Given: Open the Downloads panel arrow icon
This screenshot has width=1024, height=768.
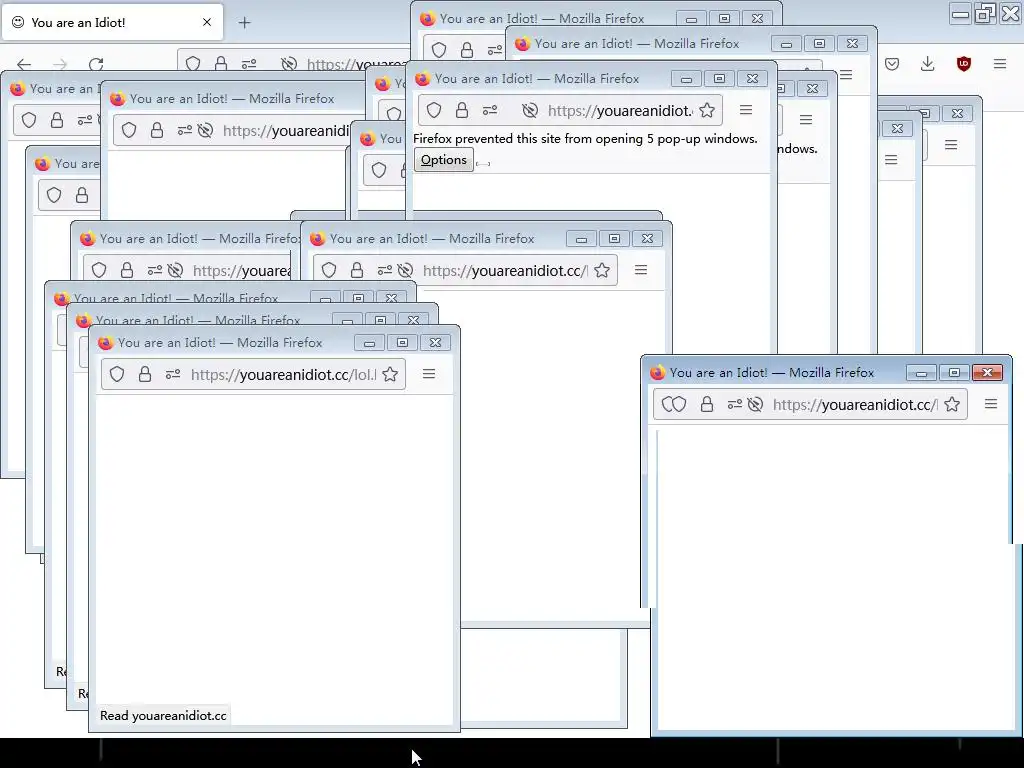Looking at the screenshot, I should click(x=927, y=63).
